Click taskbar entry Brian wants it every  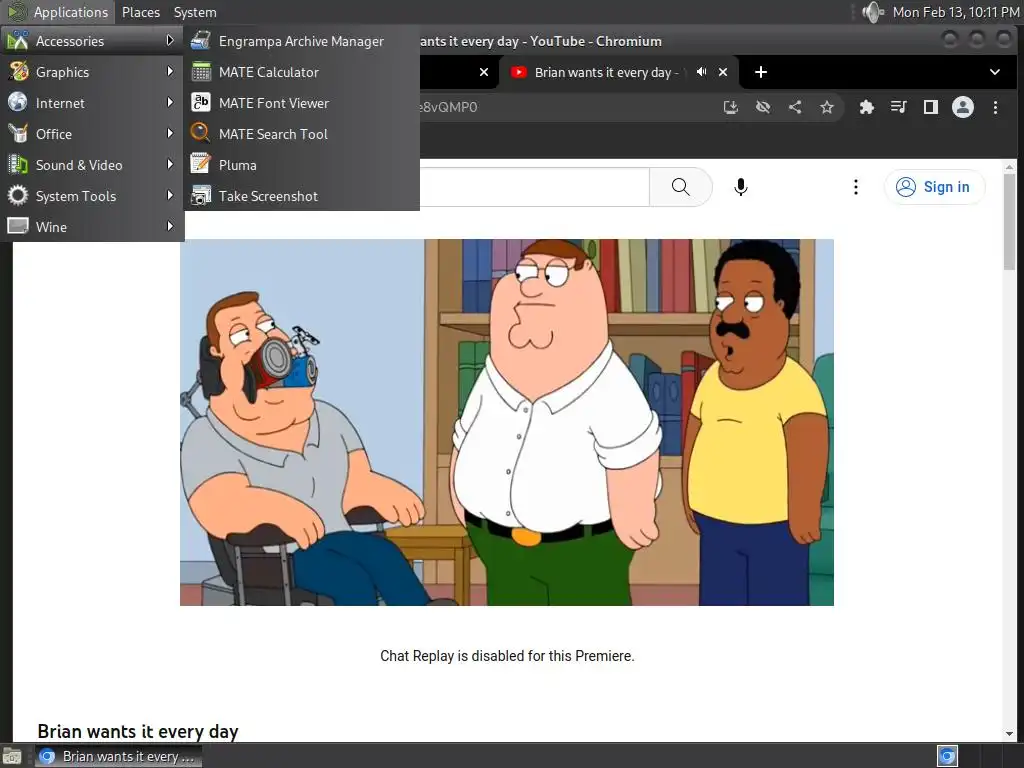click(118, 756)
